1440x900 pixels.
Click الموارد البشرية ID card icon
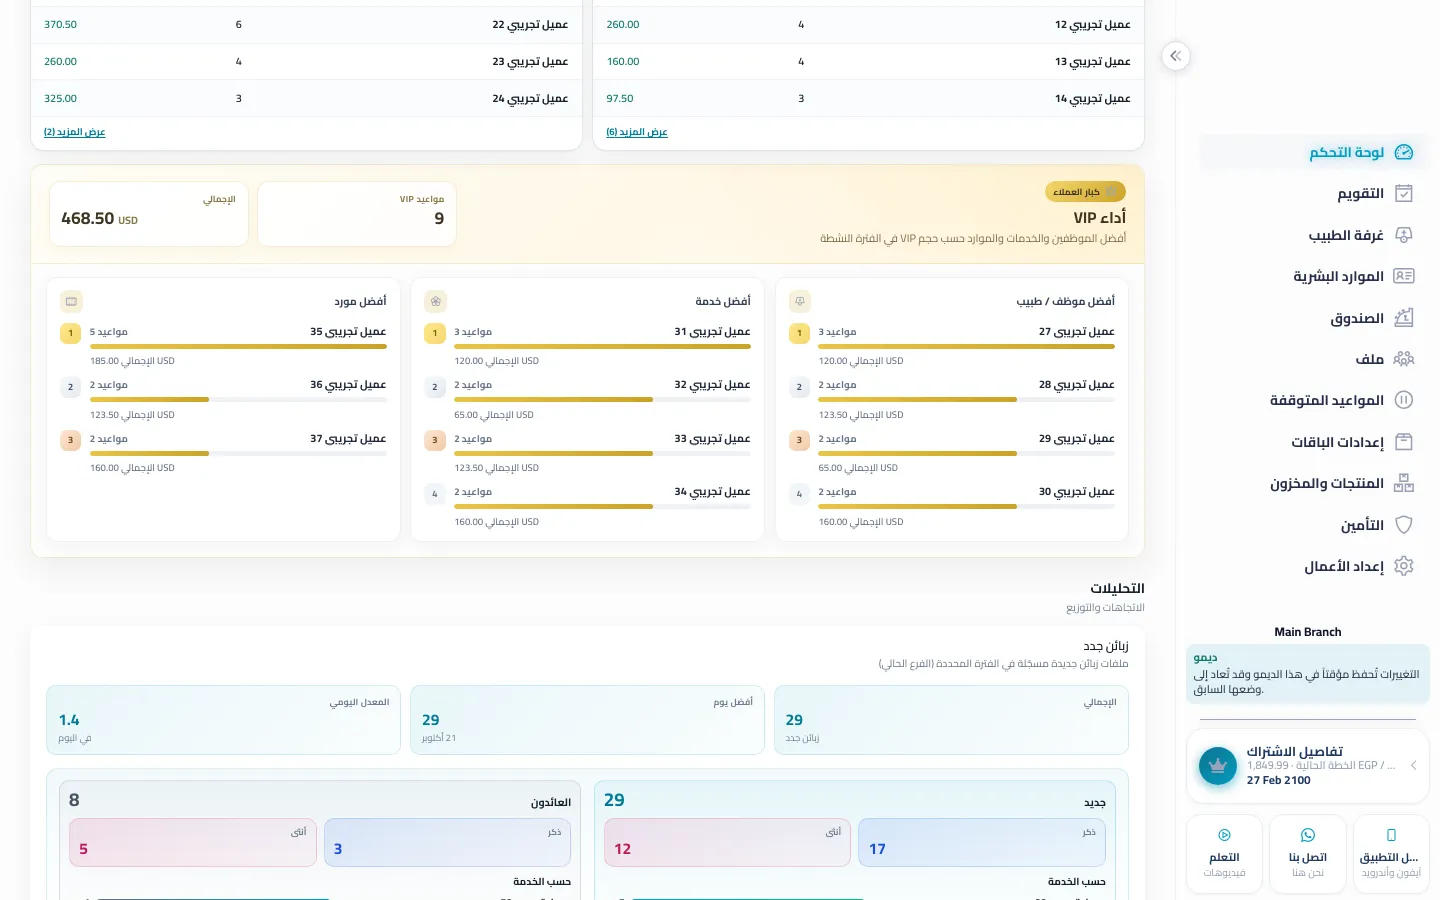coord(1404,276)
